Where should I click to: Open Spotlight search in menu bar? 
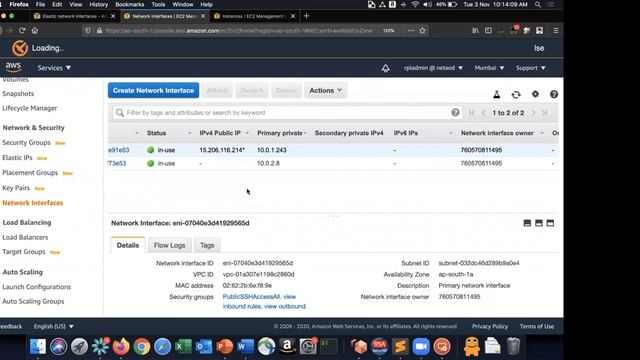(538, 4)
